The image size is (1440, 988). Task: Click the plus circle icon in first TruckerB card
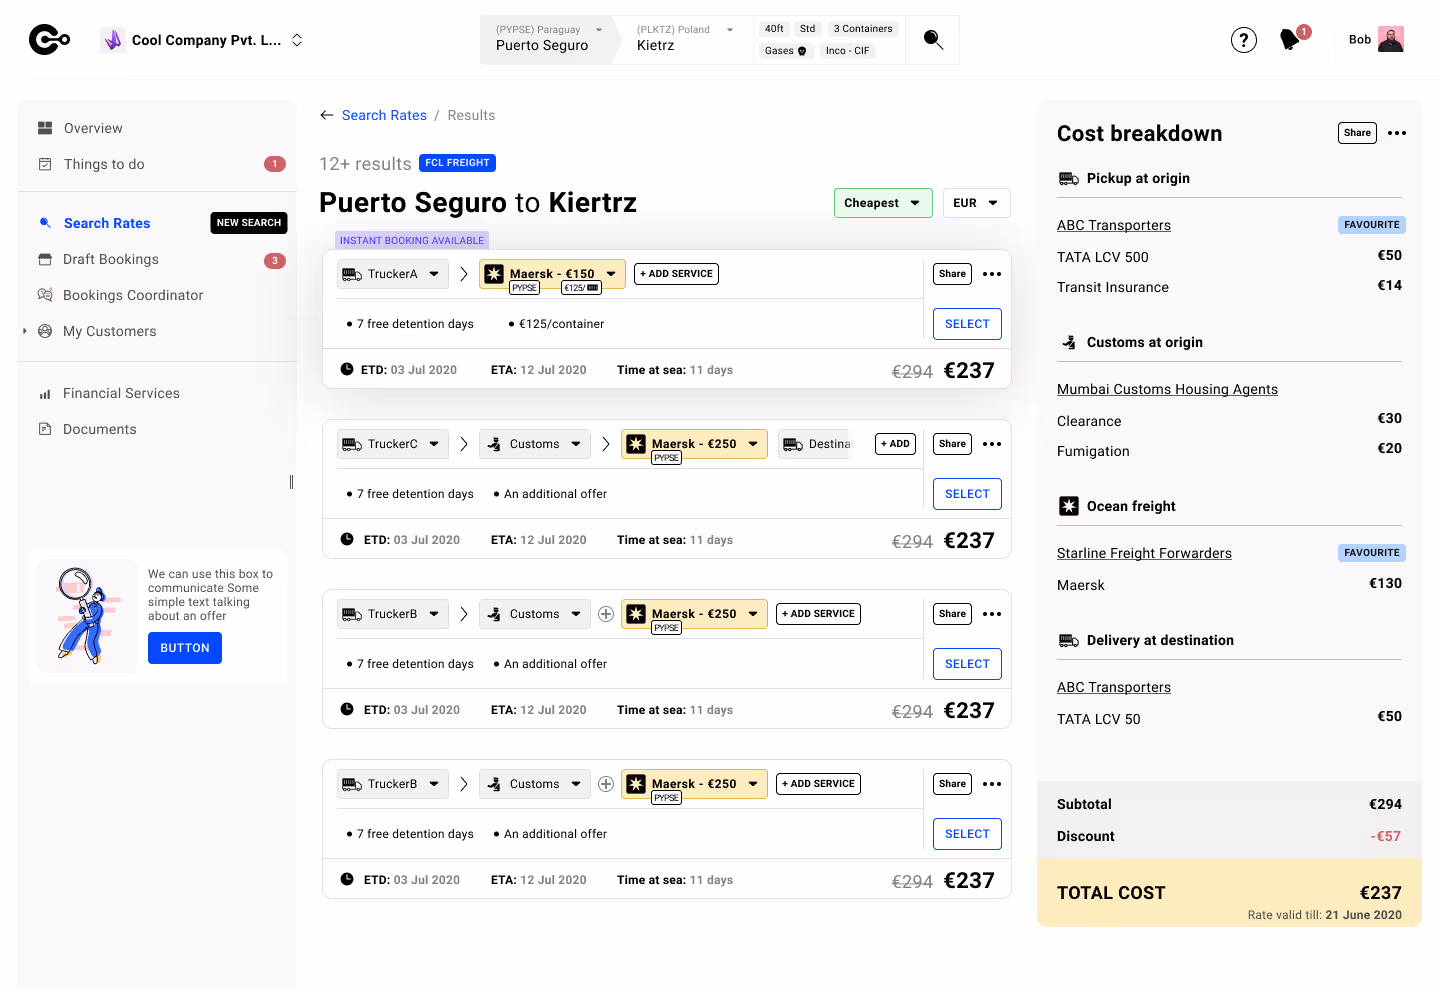[606, 614]
